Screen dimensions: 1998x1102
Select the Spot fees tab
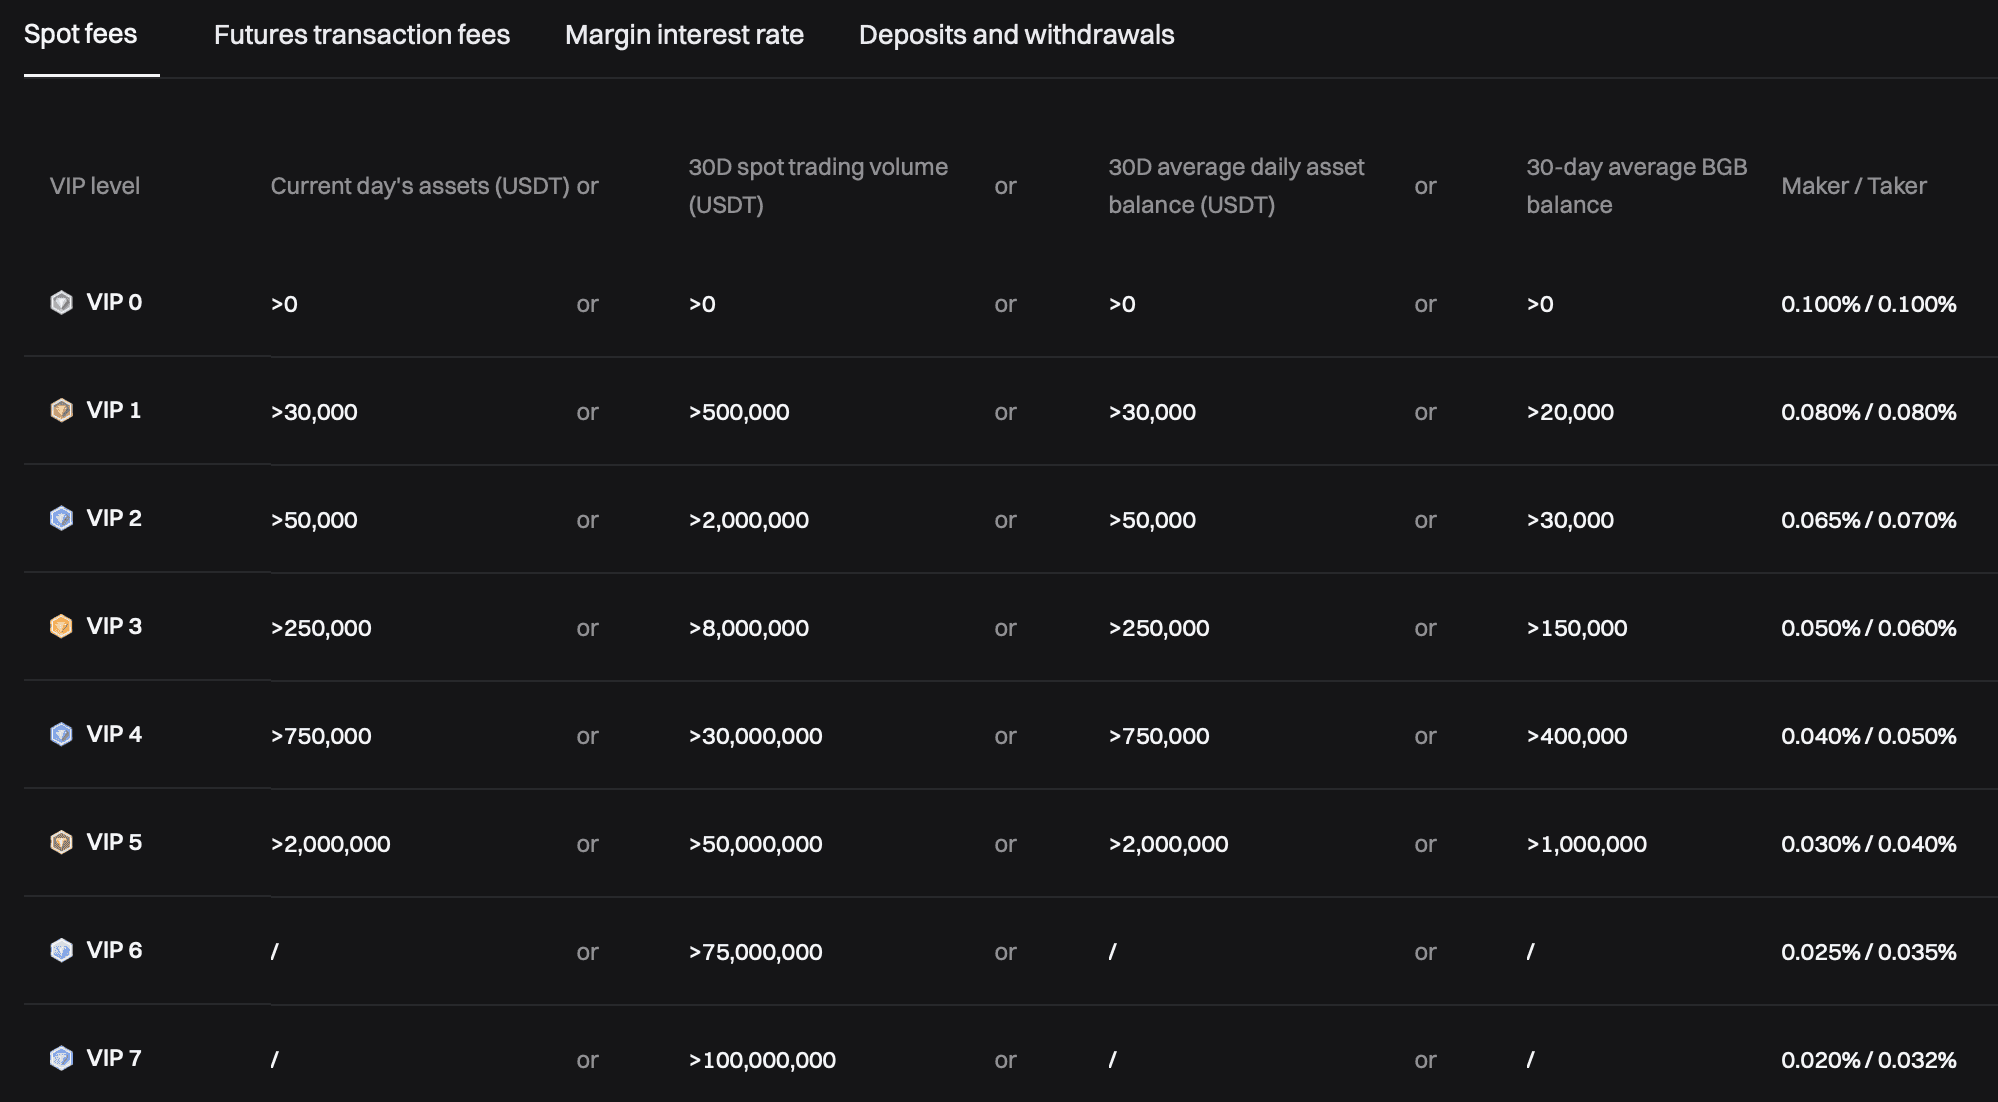coord(80,35)
